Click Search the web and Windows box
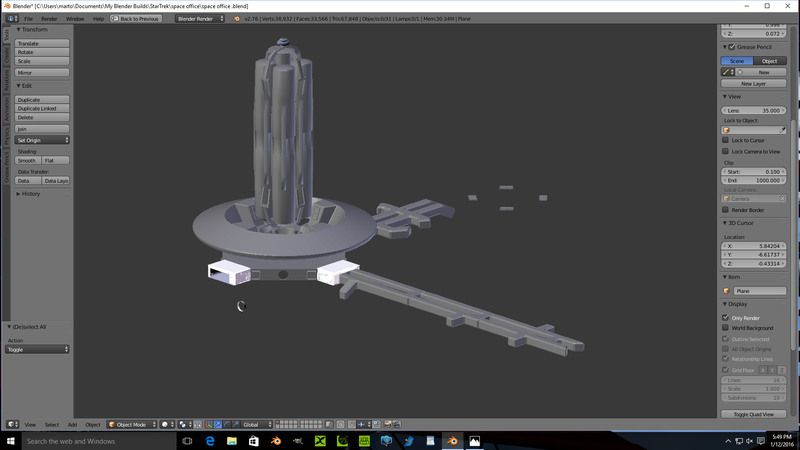The image size is (800, 450). tap(99, 441)
